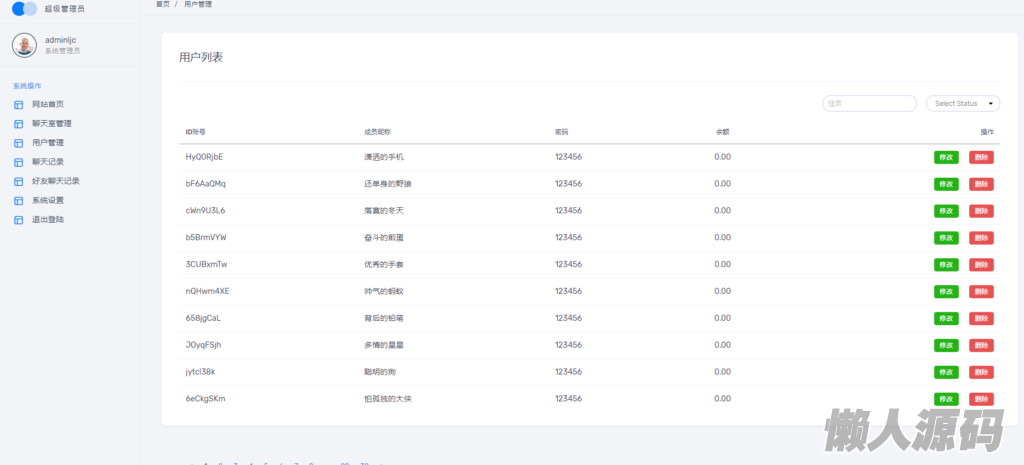
Task: Delete user bF6AaQMq with 删除 button
Action: click(981, 184)
